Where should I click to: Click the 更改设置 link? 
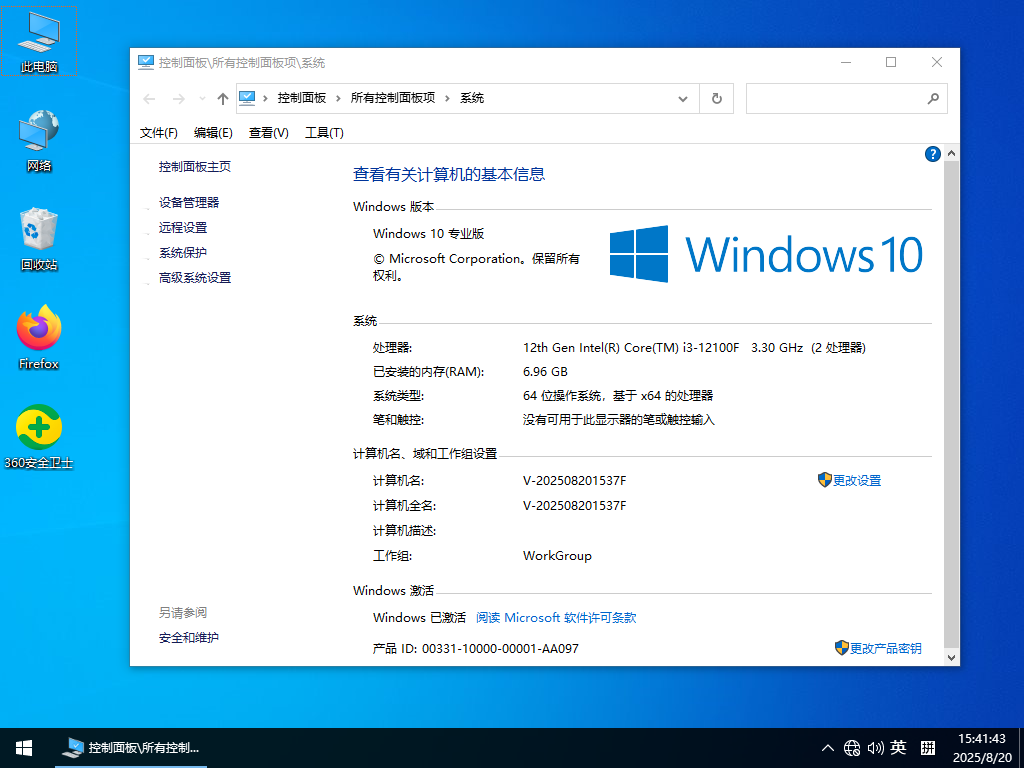[x=858, y=480]
